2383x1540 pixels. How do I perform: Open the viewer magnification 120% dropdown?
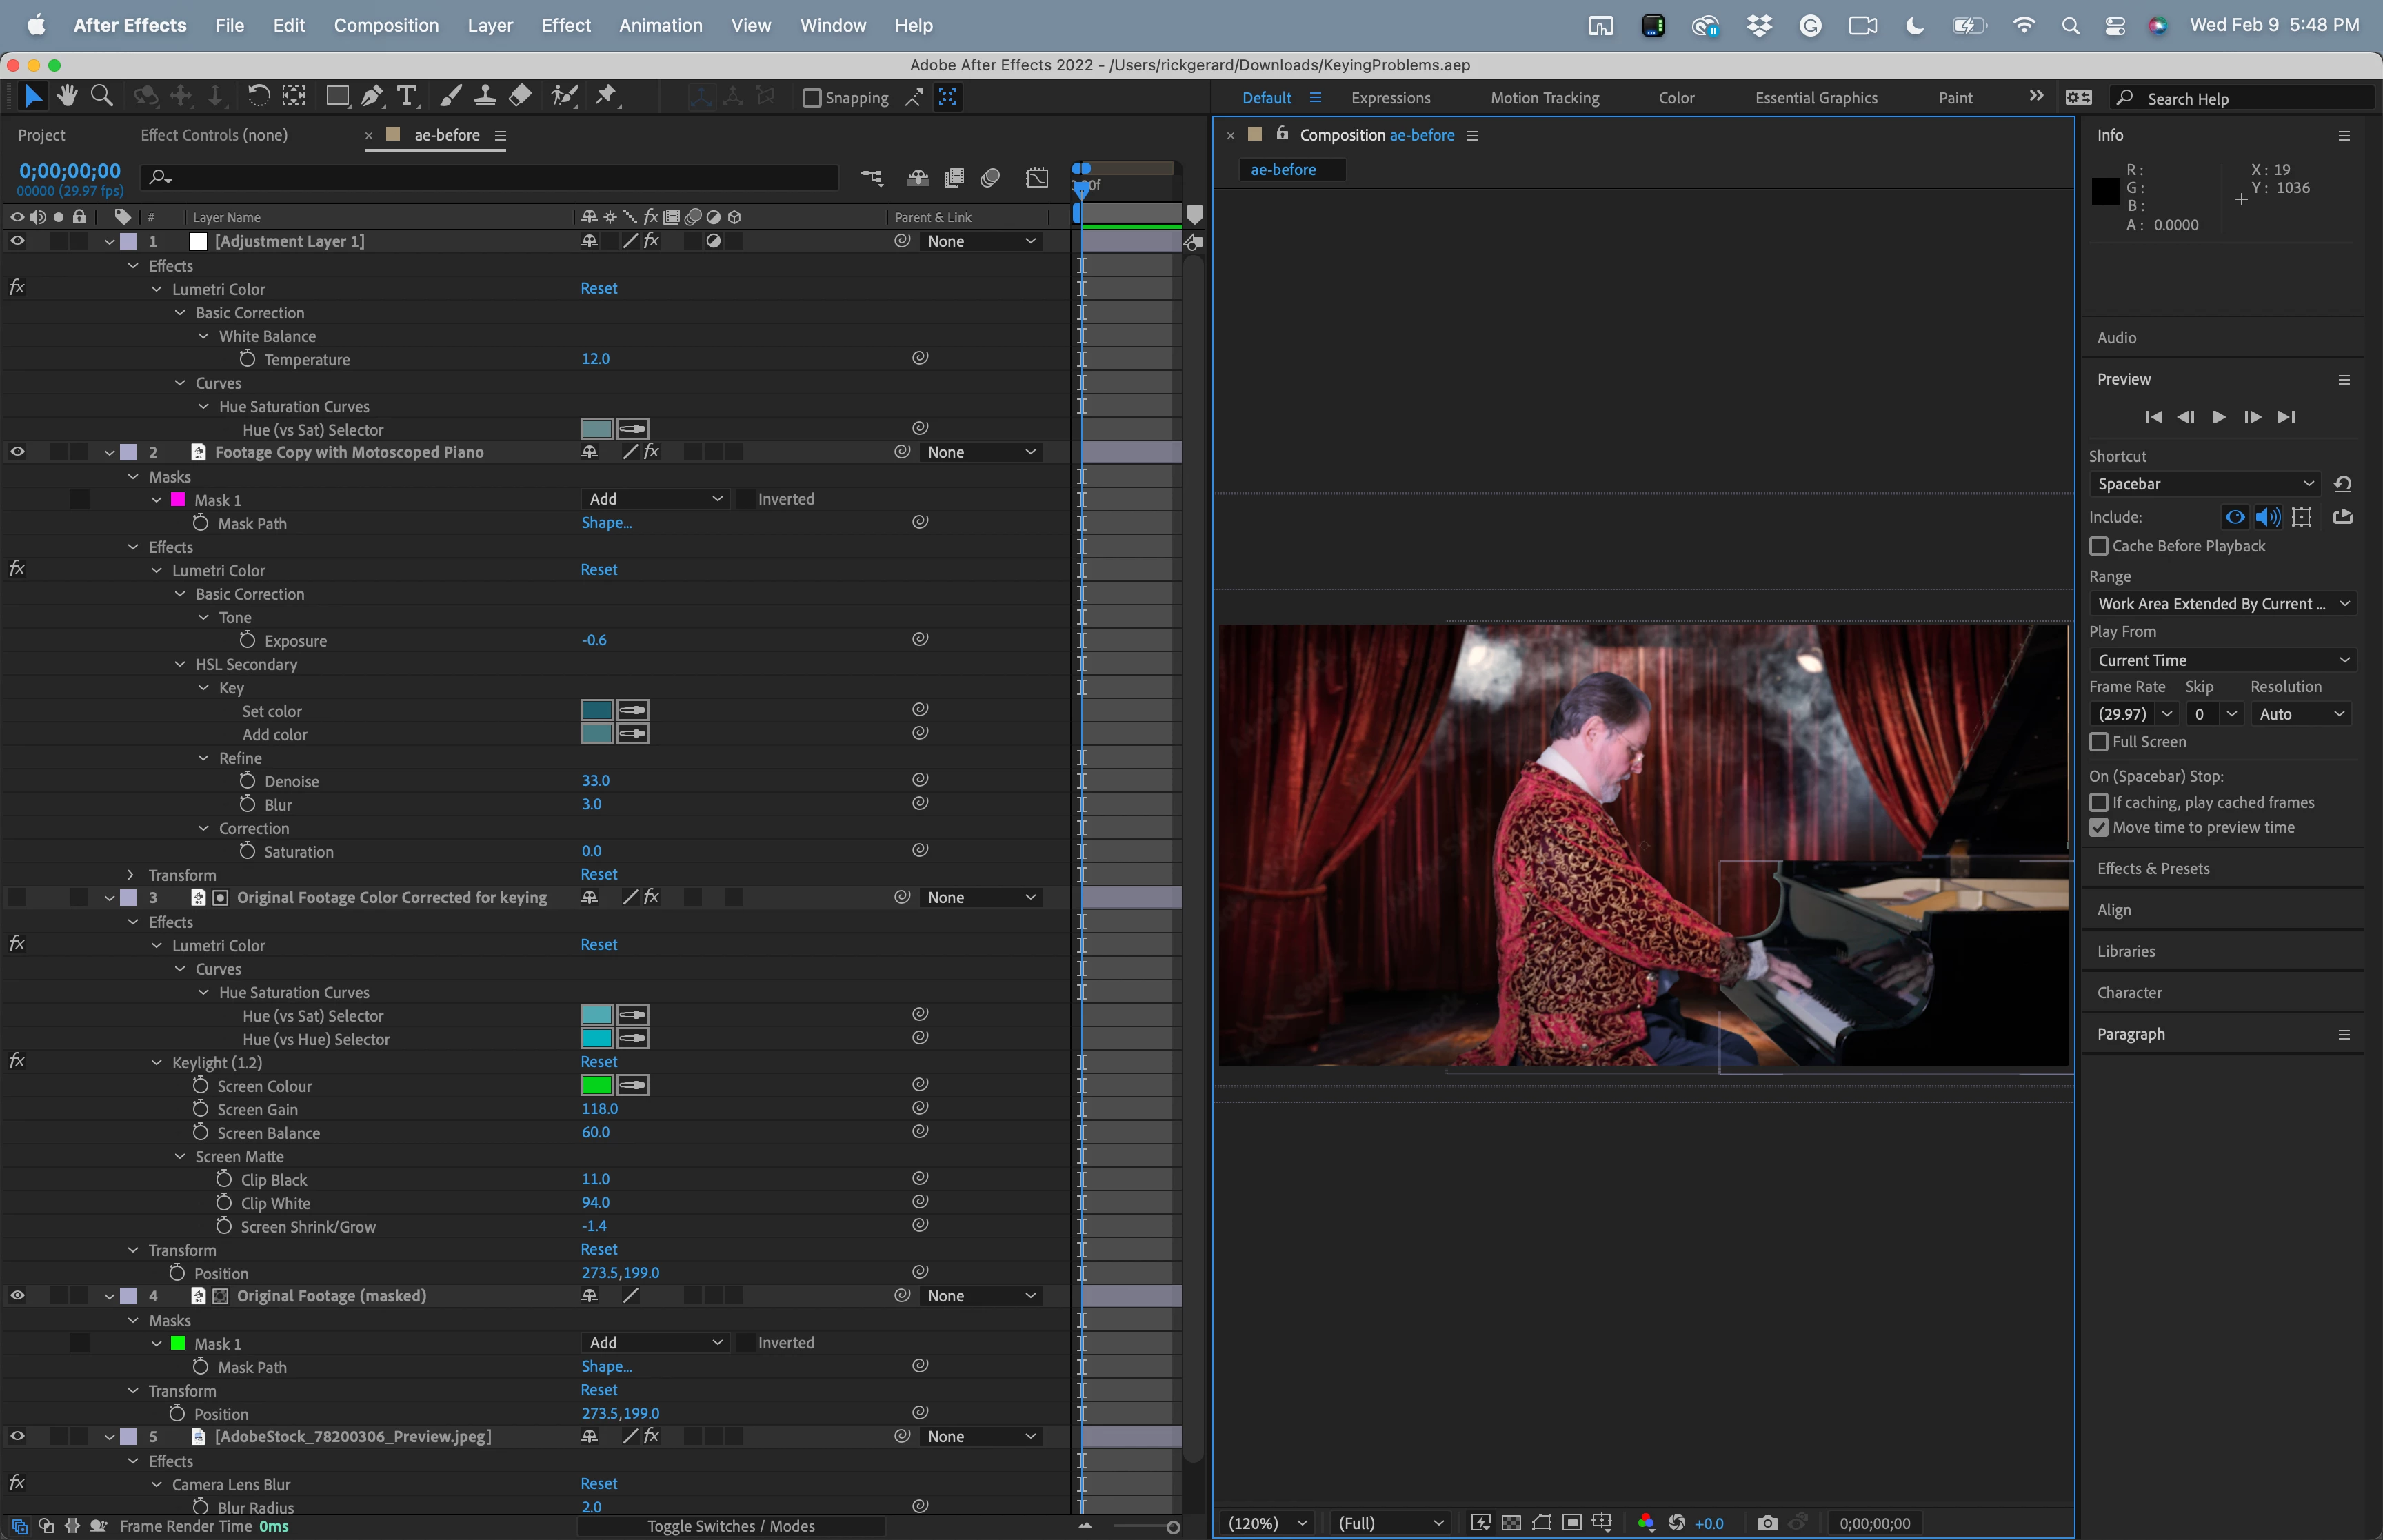click(x=1267, y=1523)
